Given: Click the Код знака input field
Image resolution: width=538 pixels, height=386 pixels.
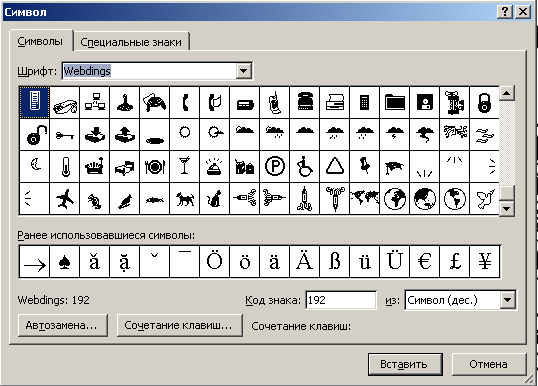Looking at the screenshot, I should pos(341,300).
